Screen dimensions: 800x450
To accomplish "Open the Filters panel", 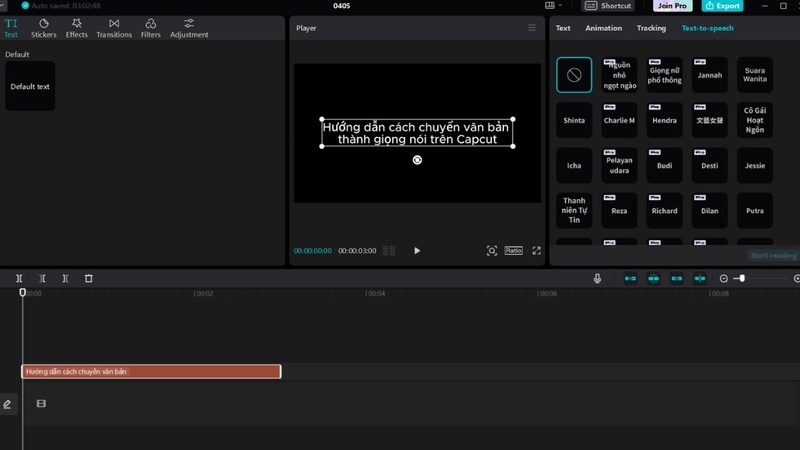I will 151,28.
